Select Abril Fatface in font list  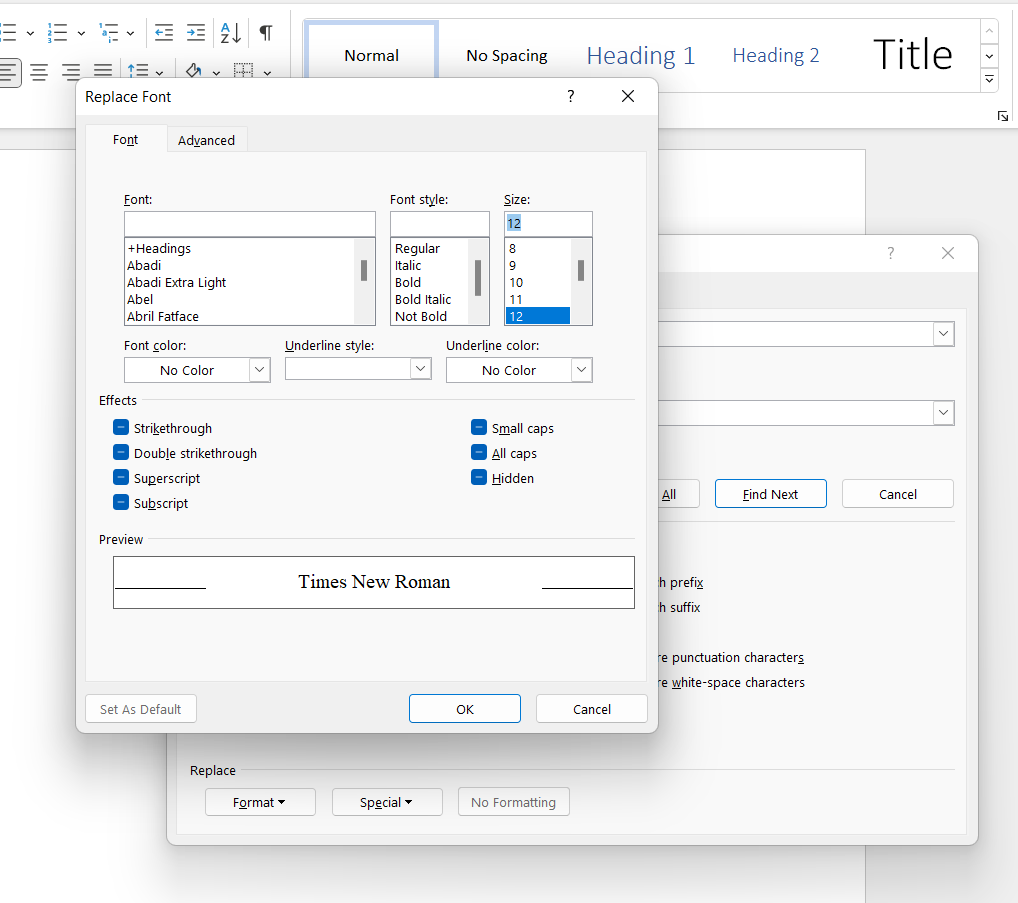163,316
